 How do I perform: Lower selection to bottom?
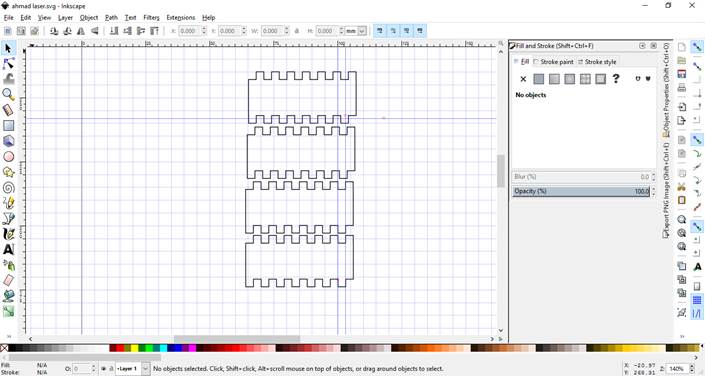tap(114, 31)
